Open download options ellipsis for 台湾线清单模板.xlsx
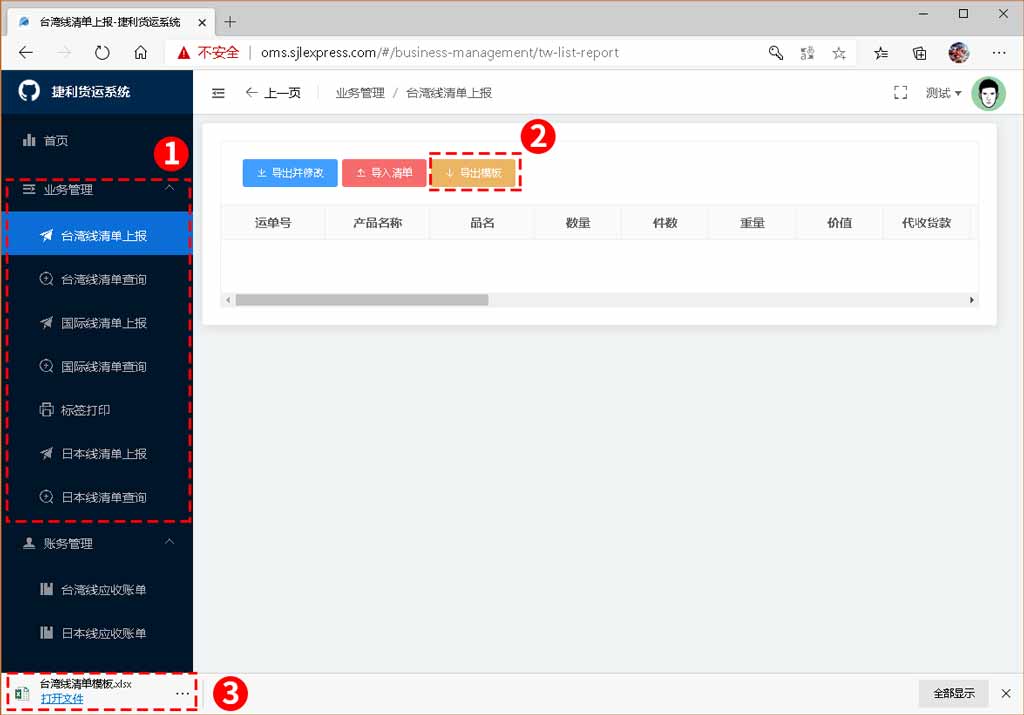Screen dimensions: 1024x715 [x=182, y=693]
